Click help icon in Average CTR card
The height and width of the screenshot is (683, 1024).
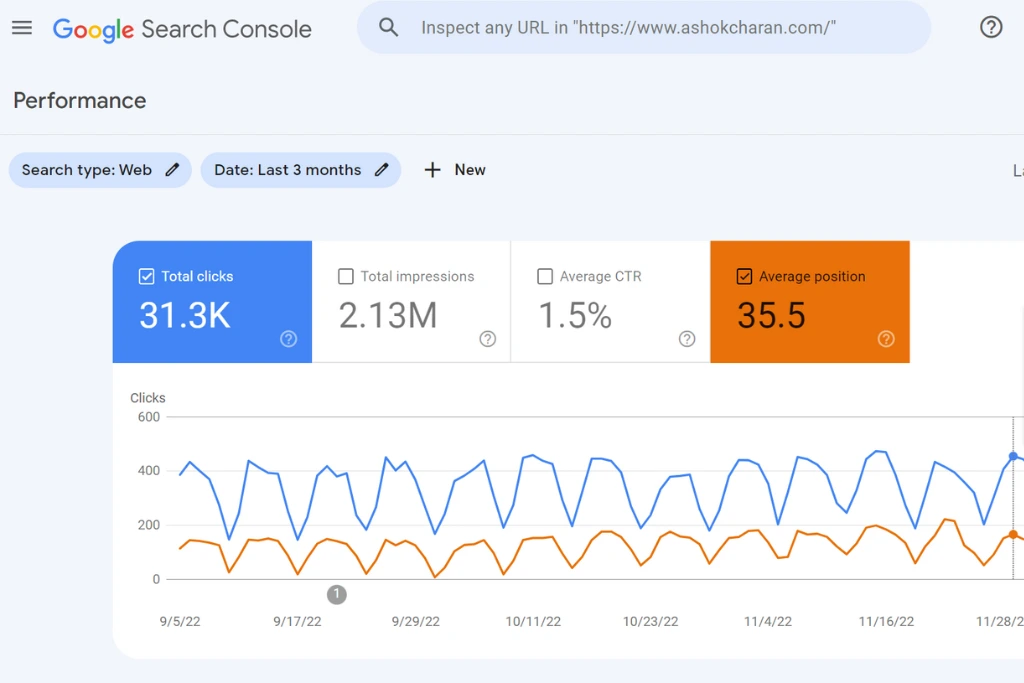[687, 339]
